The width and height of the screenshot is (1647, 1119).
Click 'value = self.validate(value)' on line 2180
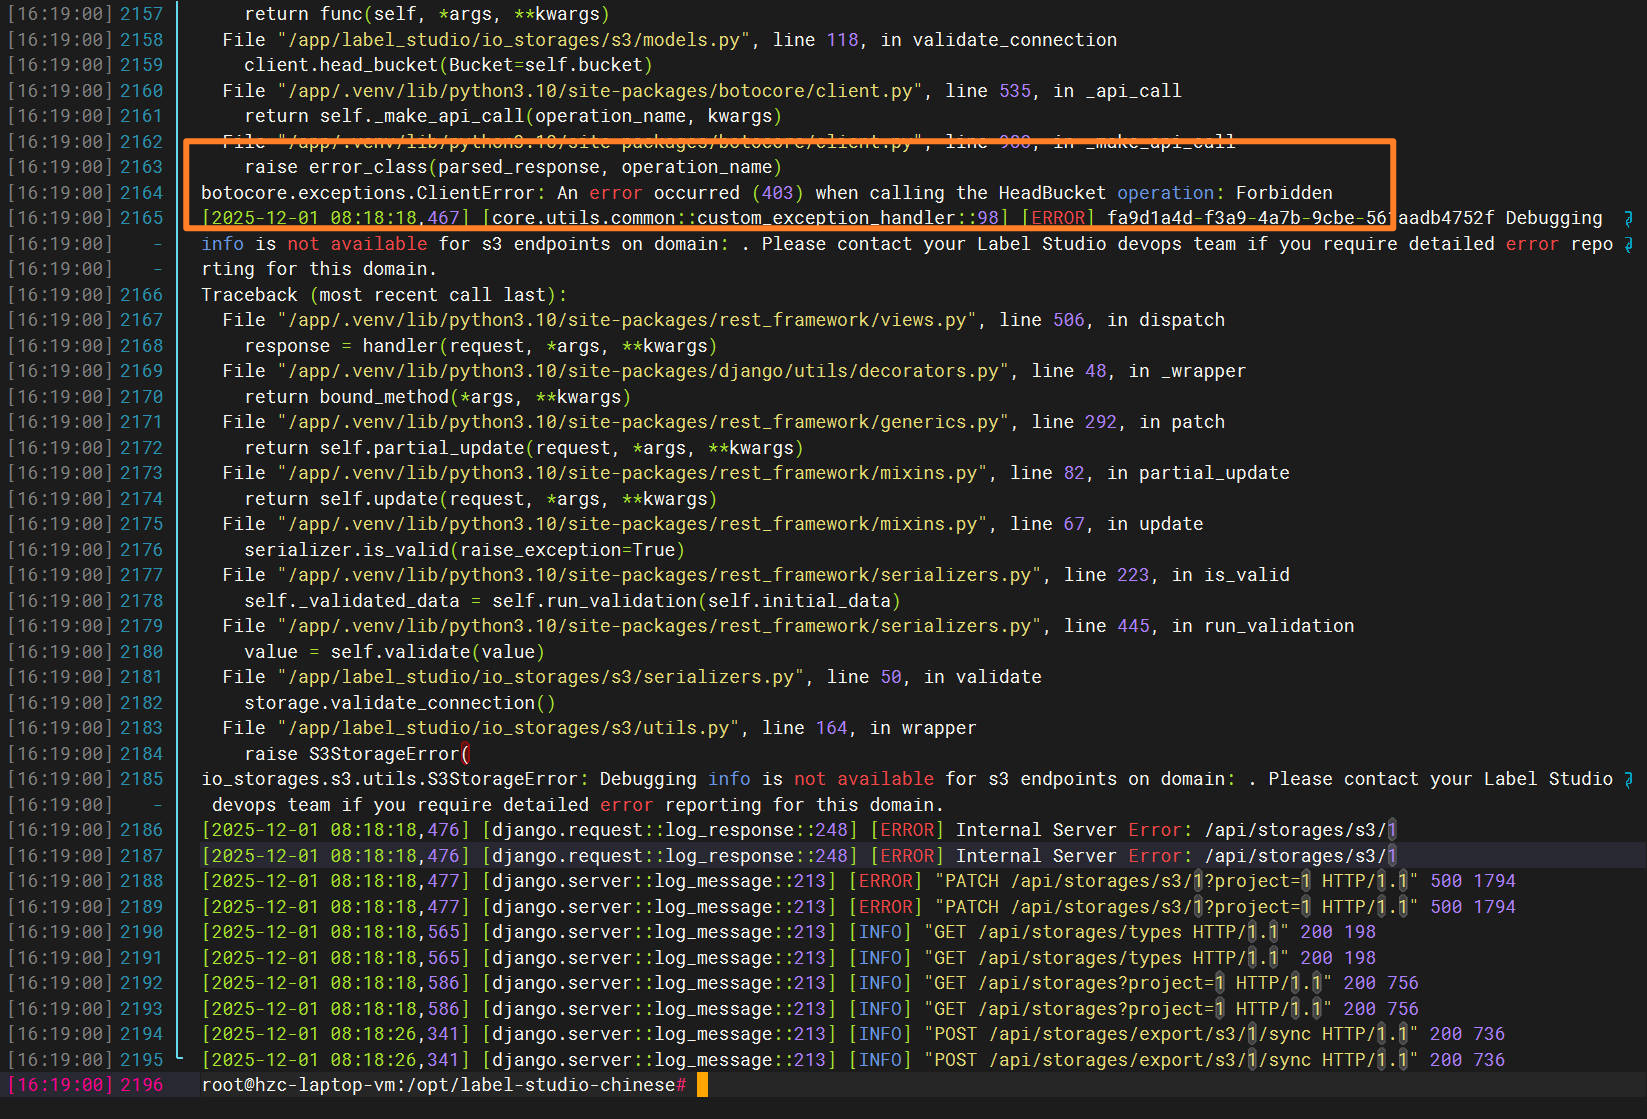click(x=395, y=652)
